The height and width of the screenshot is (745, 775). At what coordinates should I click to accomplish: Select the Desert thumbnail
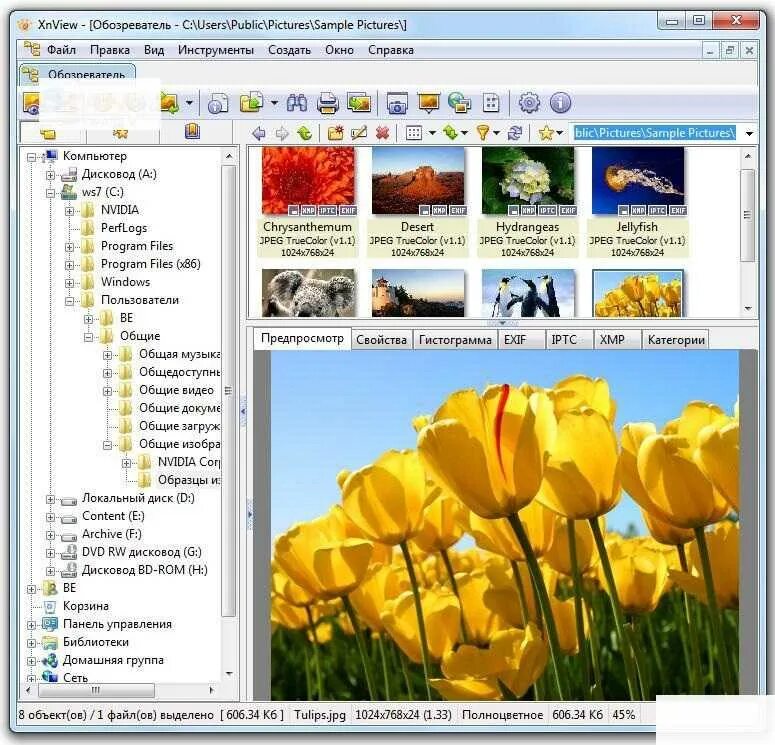tap(418, 202)
